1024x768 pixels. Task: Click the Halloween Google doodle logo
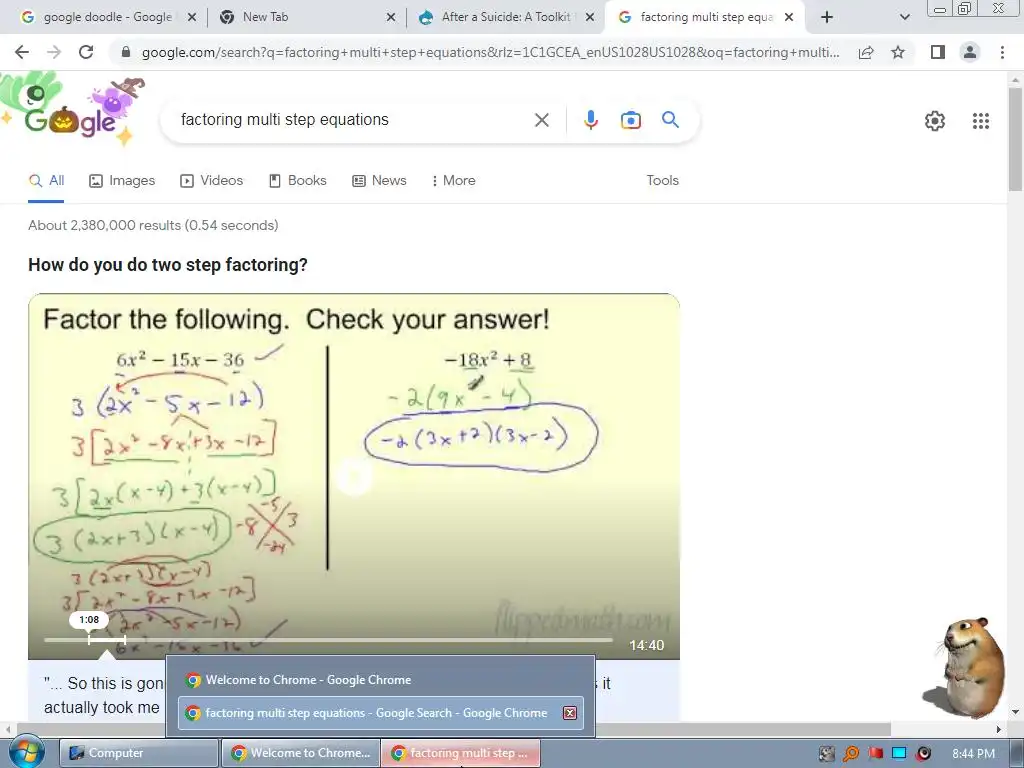tap(73, 111)
